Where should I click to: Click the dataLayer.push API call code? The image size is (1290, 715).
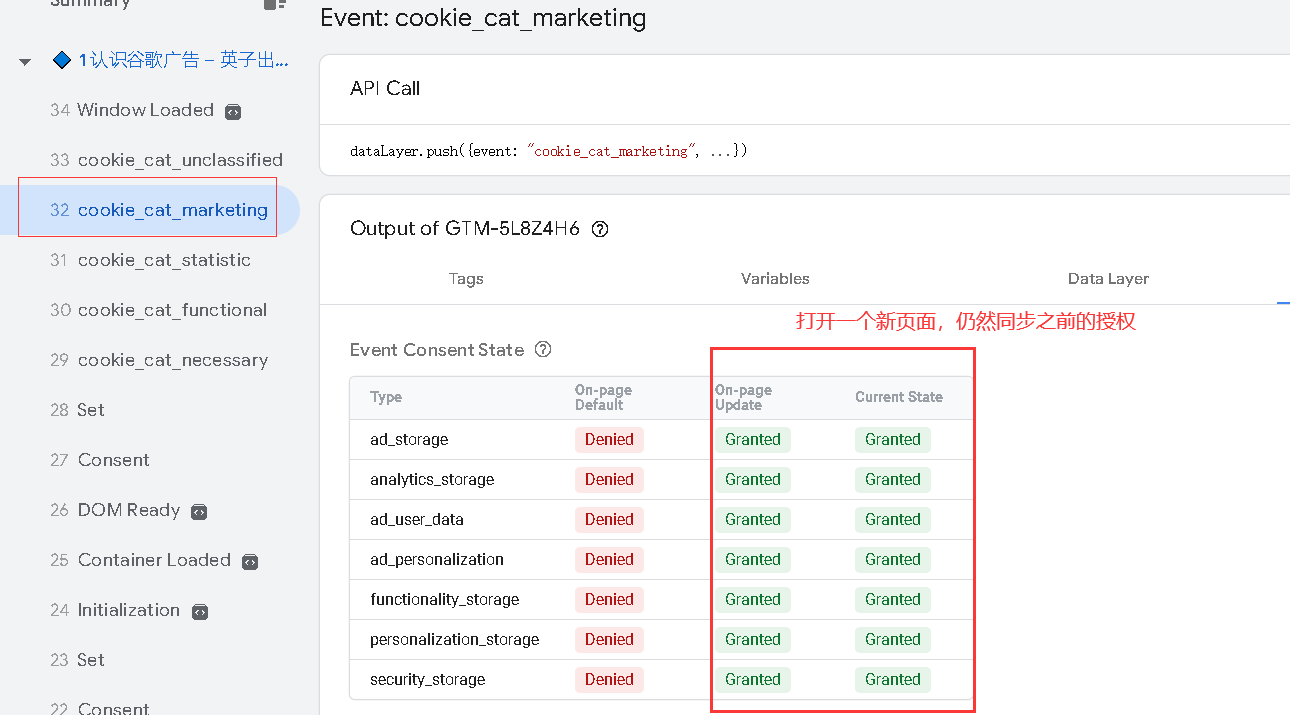548,151
